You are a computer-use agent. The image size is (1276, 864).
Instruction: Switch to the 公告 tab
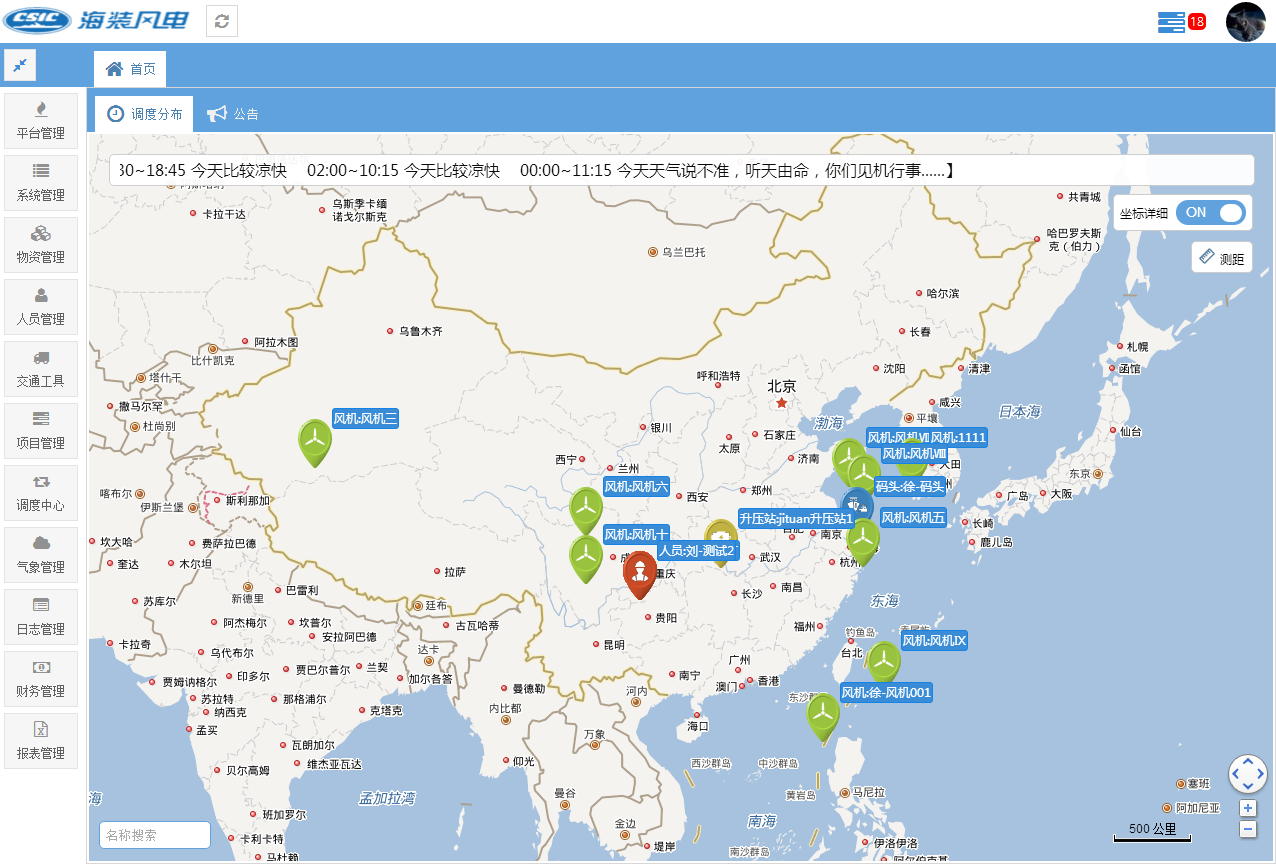[x=233, y=114]
